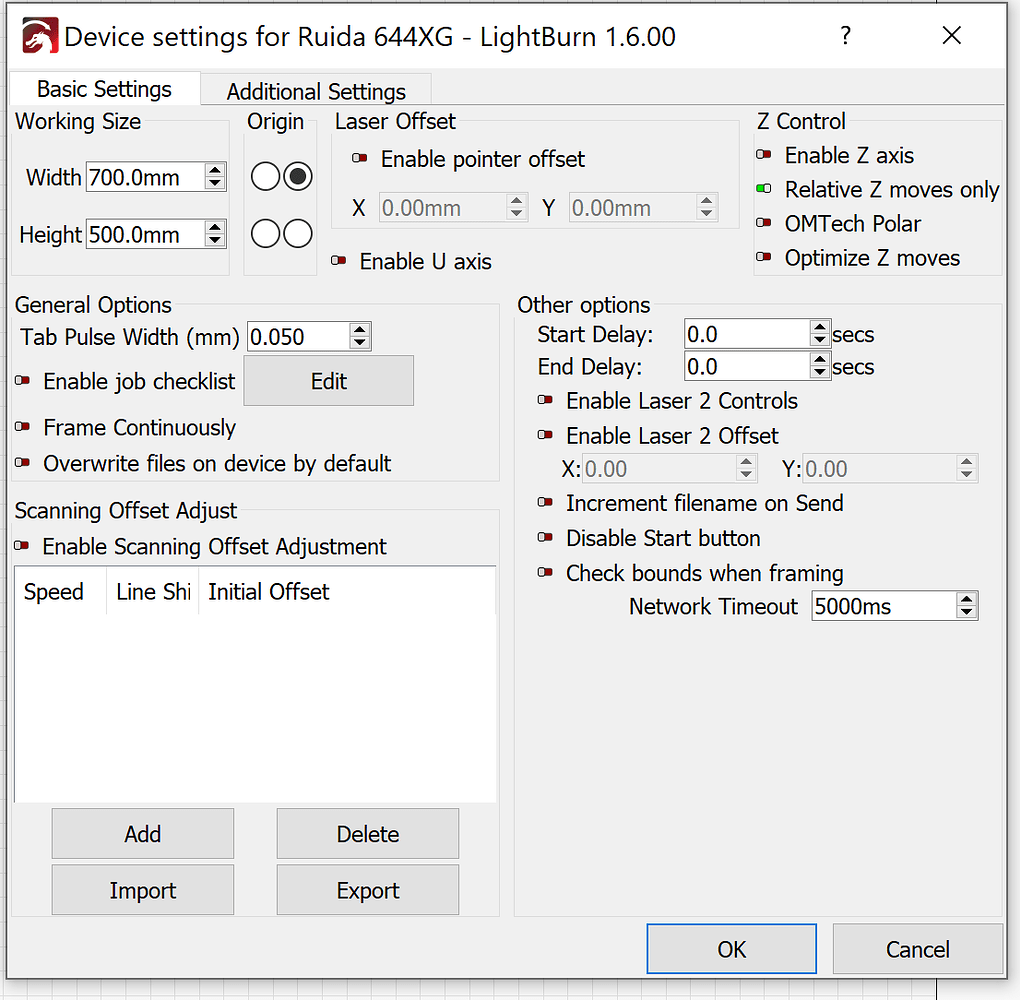Enable pointer offset for Laser Offset
This screenshot has width=1020, height=1000.
click(x=360, y=159)
